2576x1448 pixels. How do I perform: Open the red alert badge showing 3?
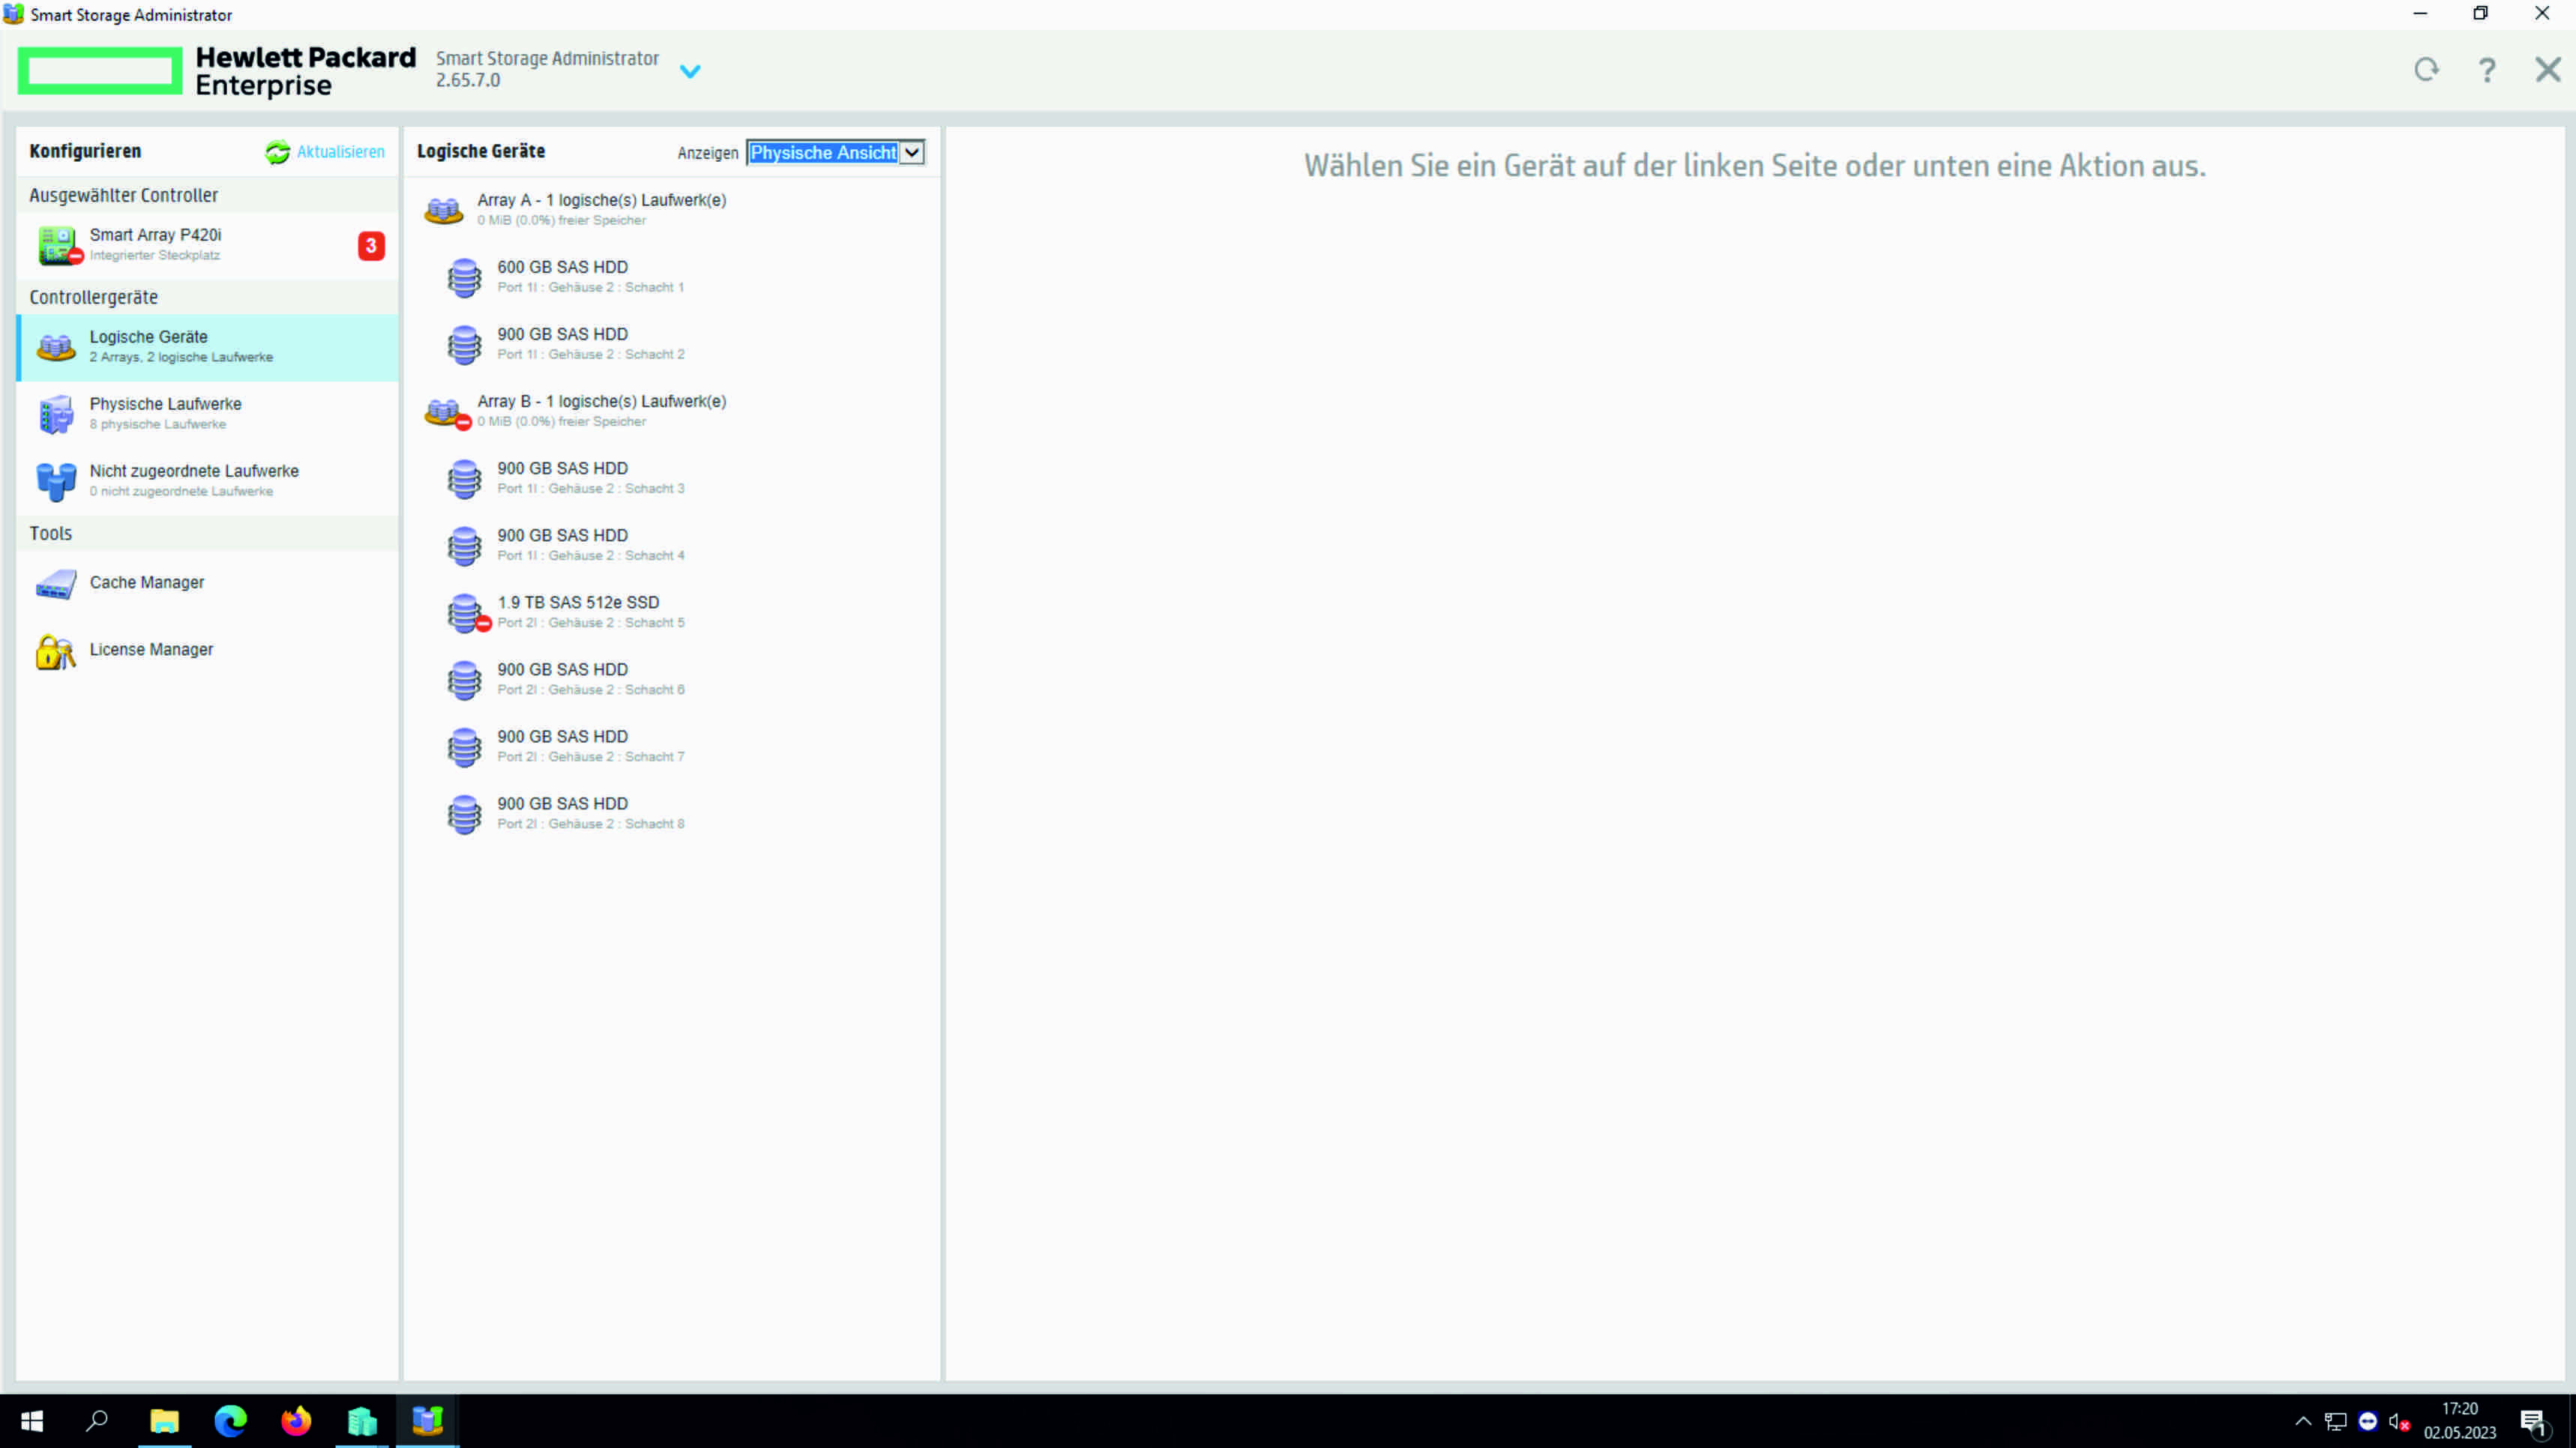pyautogui.click(x=371, y=246)
